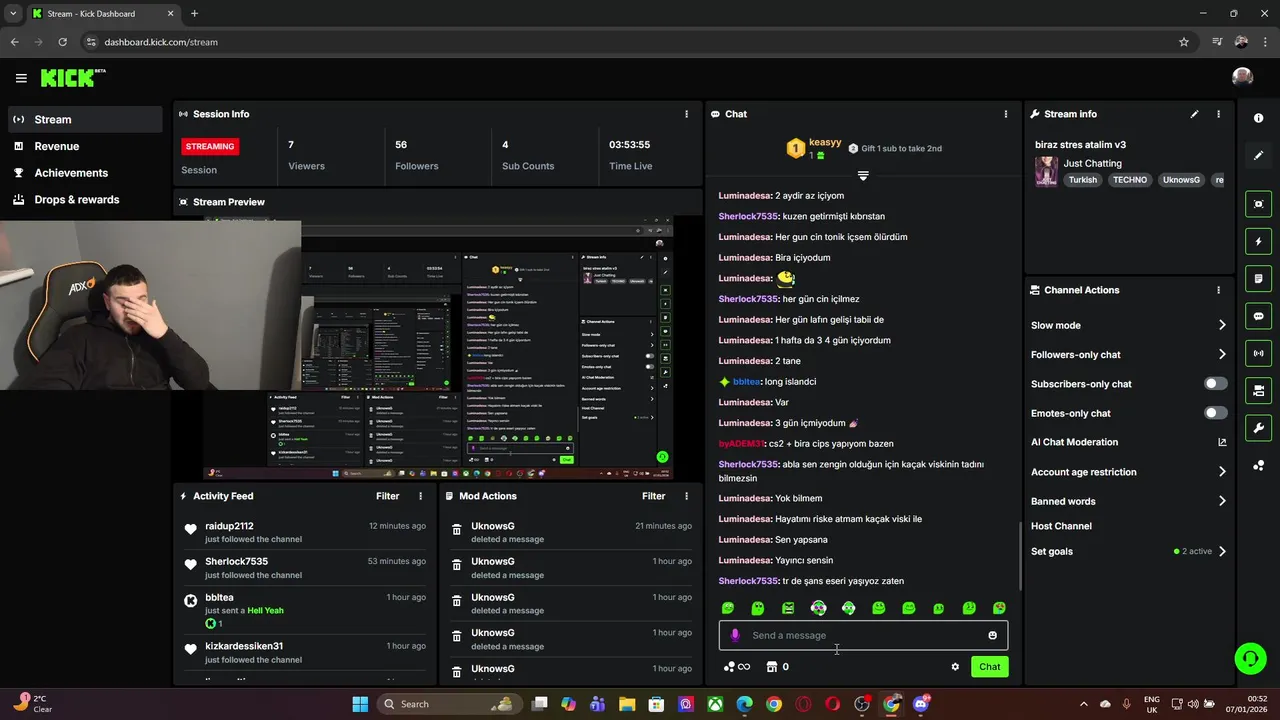Click Host Channel action
Image resolution: width=1280 pixels, height=720 pixels.
point(1061,526)
